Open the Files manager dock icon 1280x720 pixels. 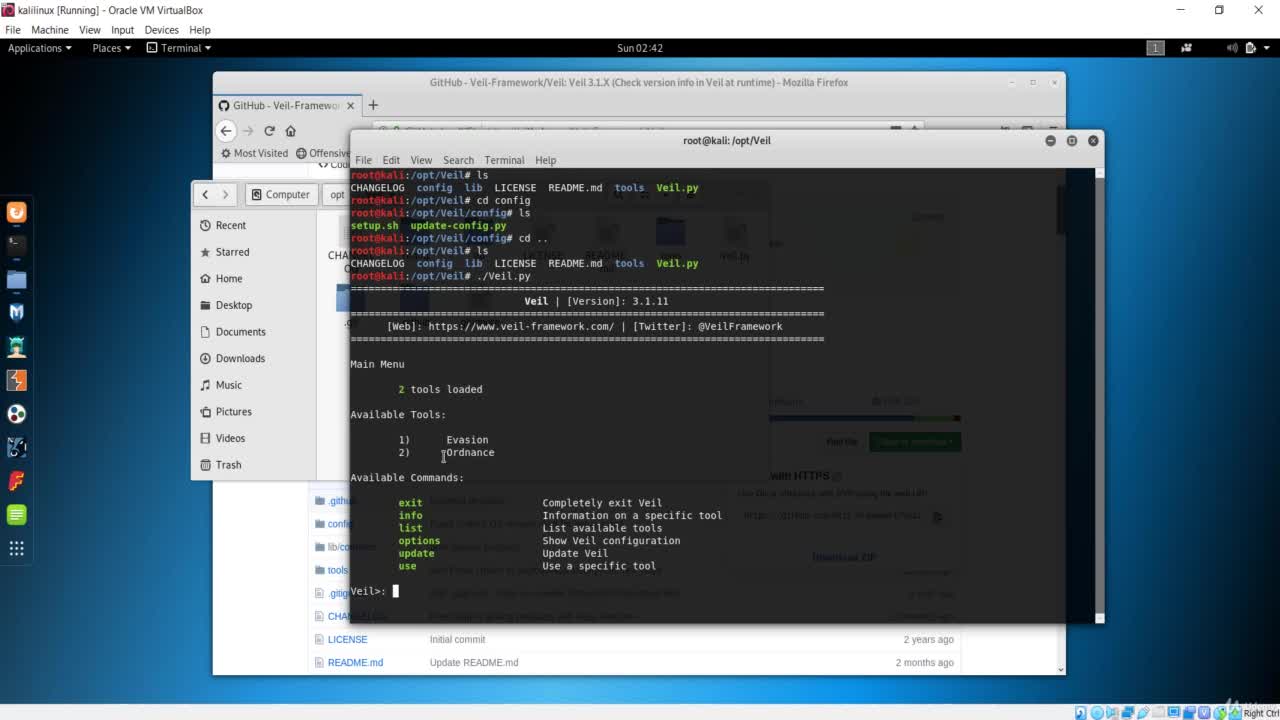16,279
